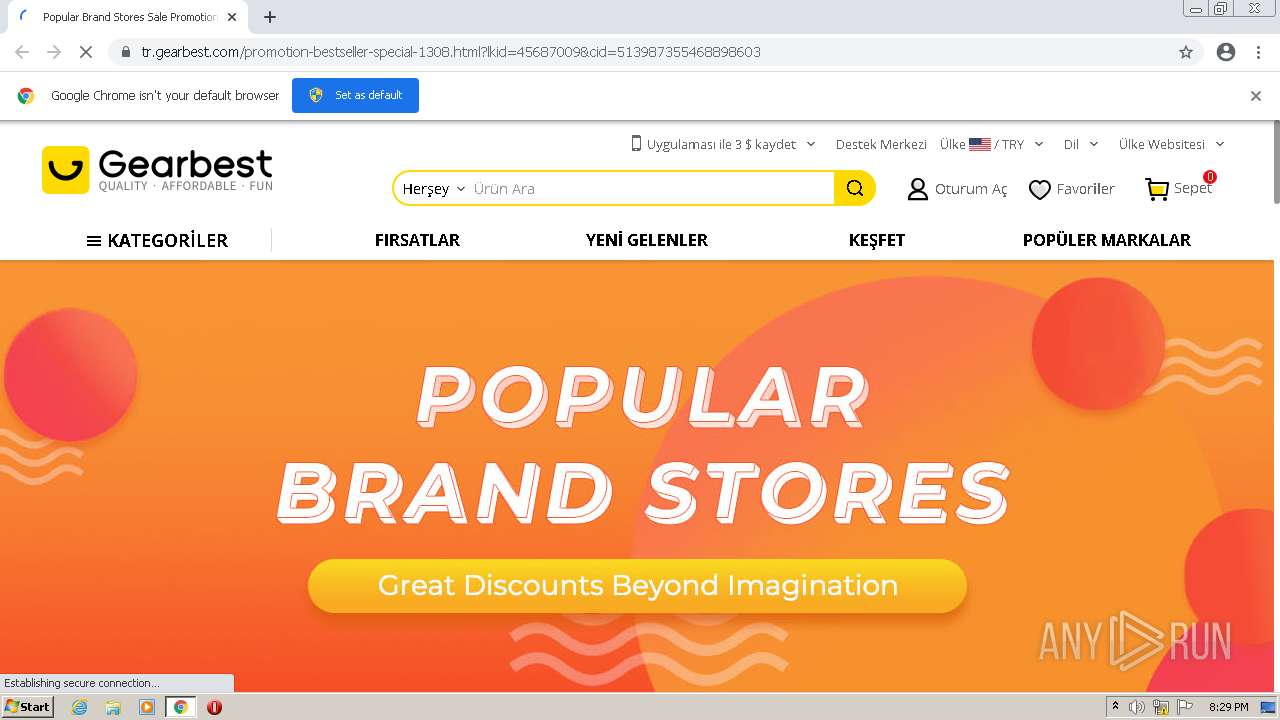Screen dimensions: 1280x720
Task: Click the Oturum Aç user icon
Action: 917,189
